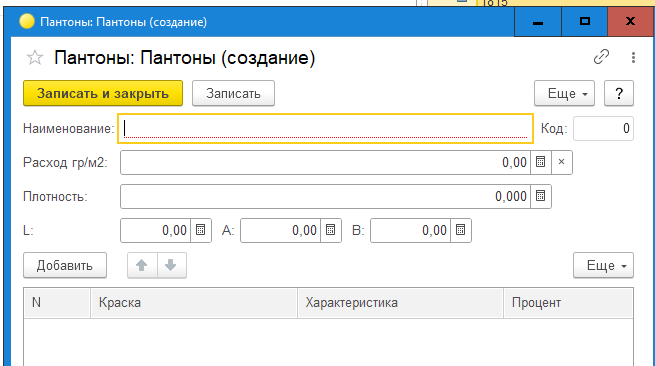Minimize the Пантоны window

point(538,22)
